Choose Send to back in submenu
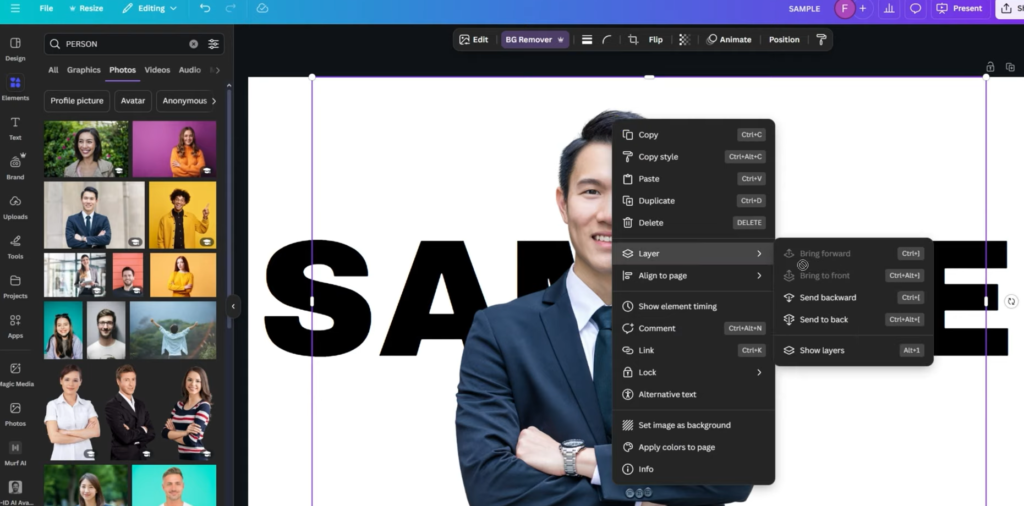This screenshot has height=506, width=1024. pyautogui.click(x=854, y=320)
